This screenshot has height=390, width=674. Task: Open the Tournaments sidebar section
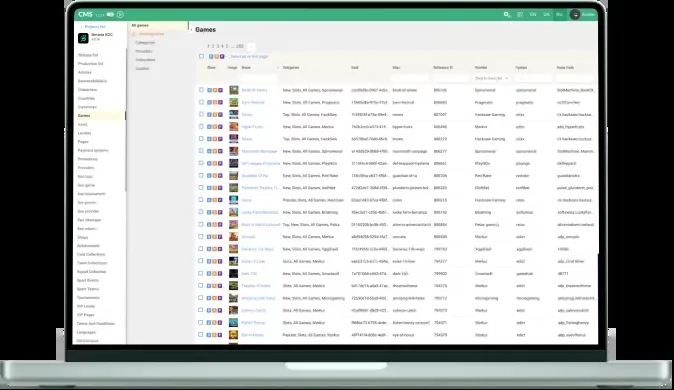[88, 298]
